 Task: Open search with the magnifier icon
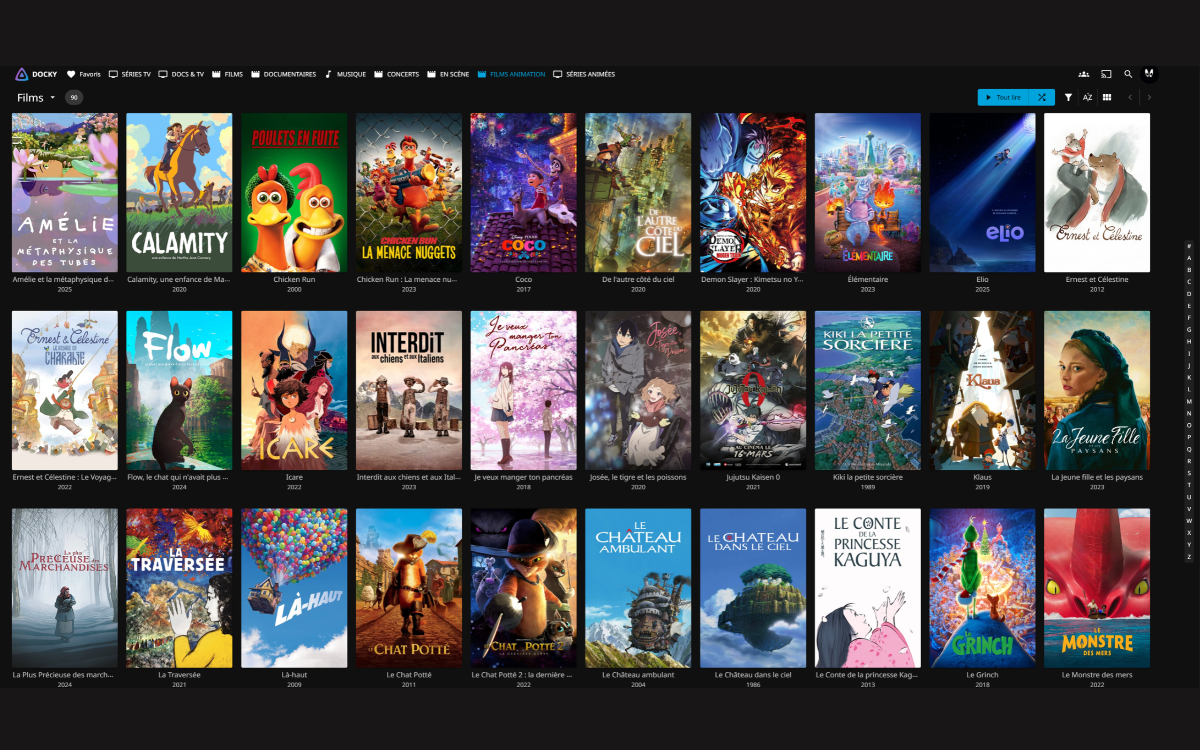1128,74
